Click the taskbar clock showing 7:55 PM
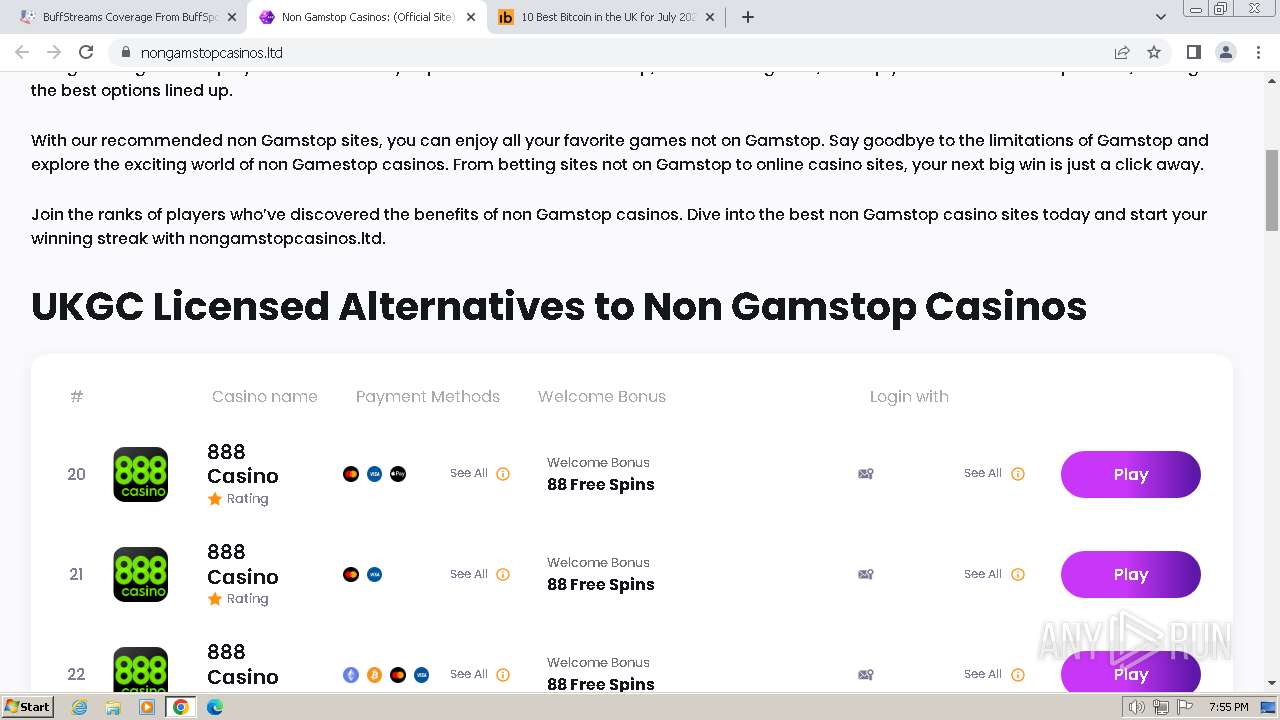This screenshot has width=1280, height=720. tap(1229, 707)
